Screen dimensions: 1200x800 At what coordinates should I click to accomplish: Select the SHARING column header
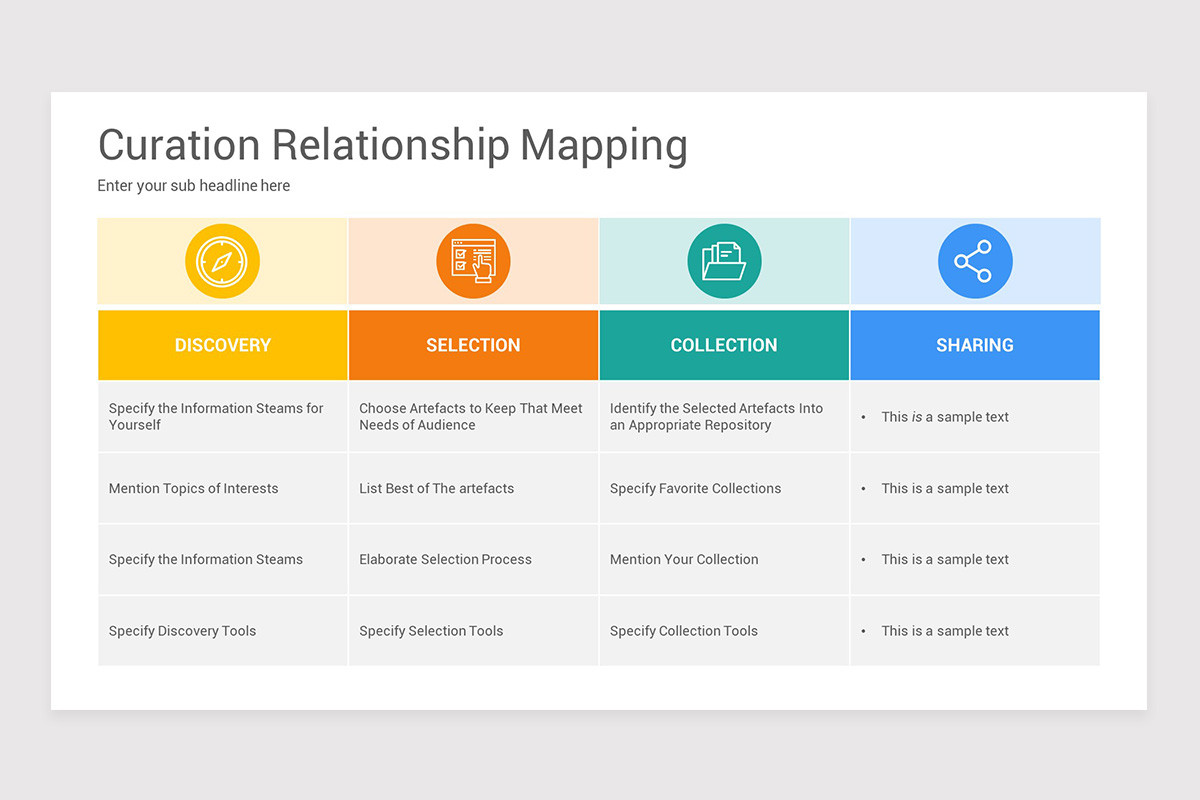975,344
